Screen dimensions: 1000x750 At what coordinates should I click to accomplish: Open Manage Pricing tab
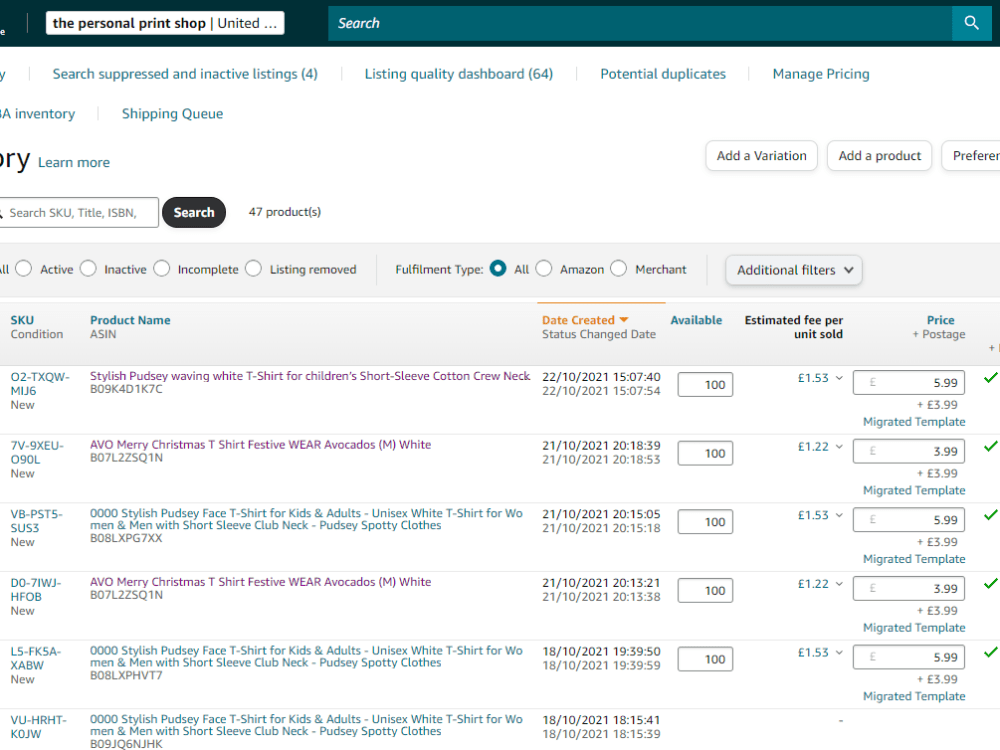(x=821, y=74)
